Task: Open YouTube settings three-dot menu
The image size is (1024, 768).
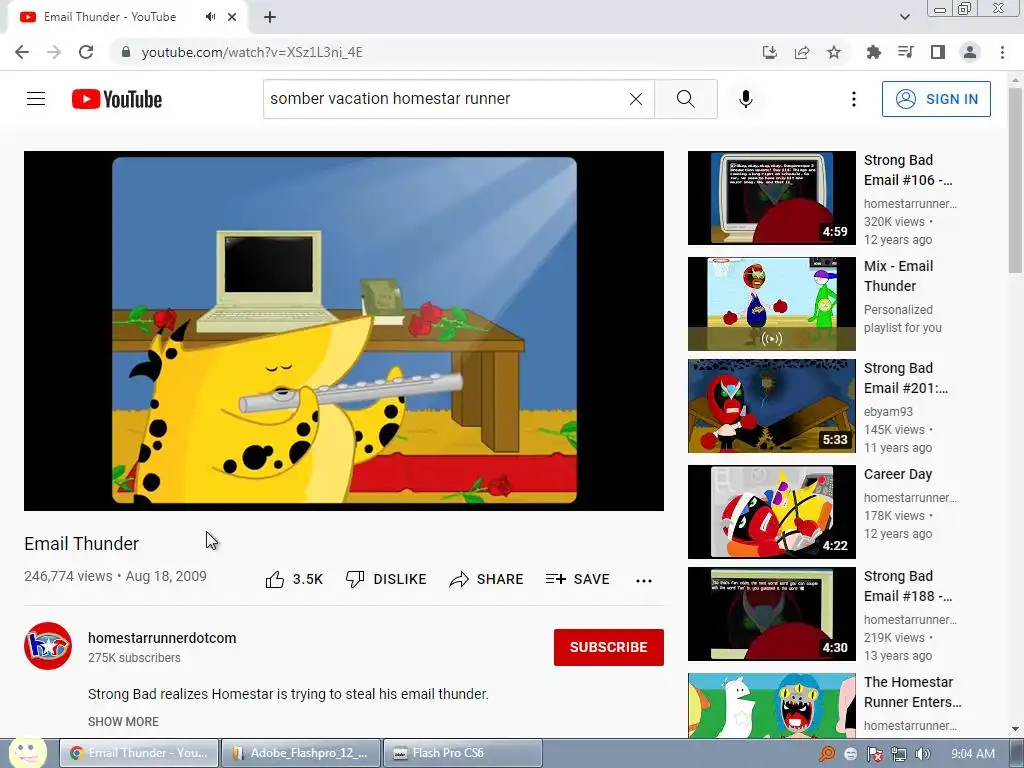Action: 854,99
